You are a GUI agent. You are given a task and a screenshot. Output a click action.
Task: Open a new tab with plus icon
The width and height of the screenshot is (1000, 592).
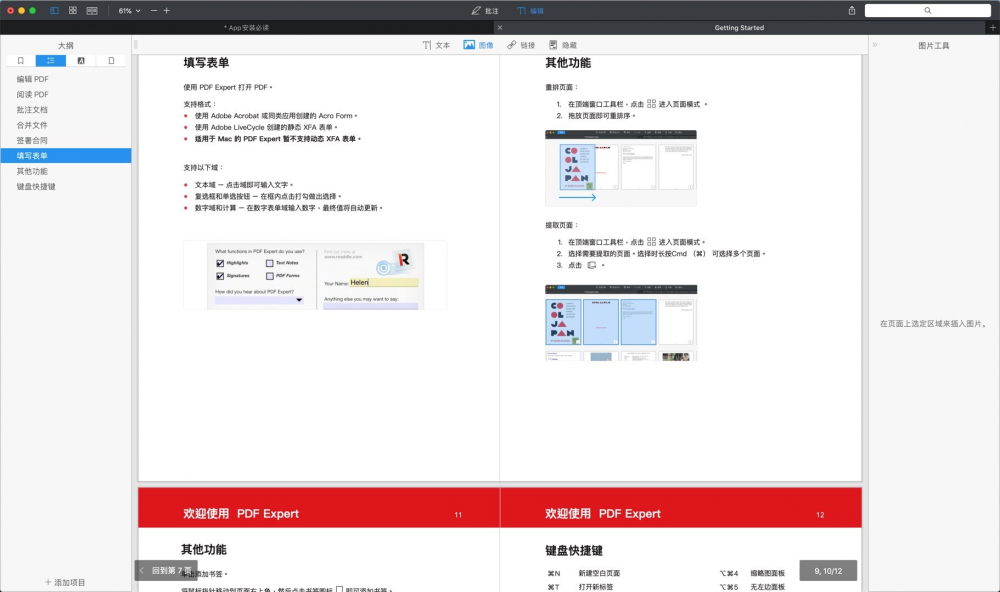pos(992,27)
